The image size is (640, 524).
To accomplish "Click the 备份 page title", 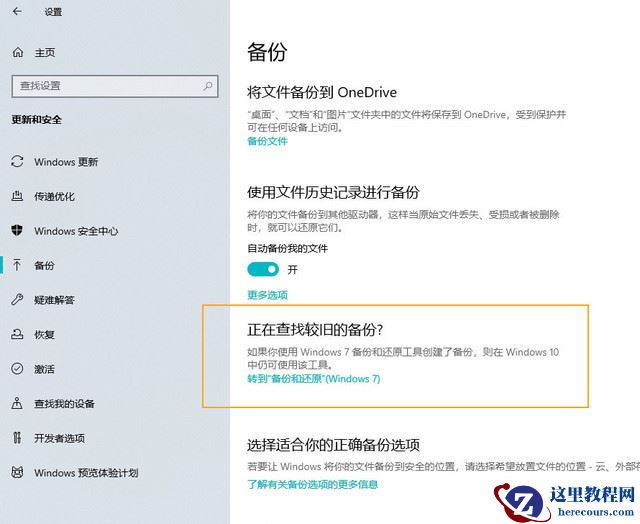I will [267, 52].
